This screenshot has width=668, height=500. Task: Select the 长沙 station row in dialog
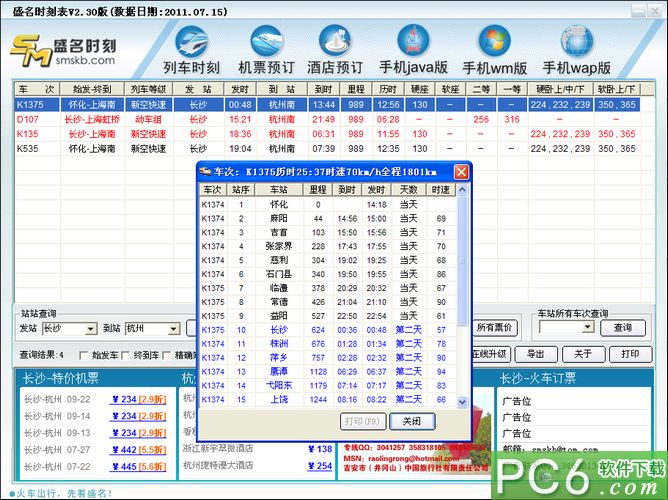328,330
